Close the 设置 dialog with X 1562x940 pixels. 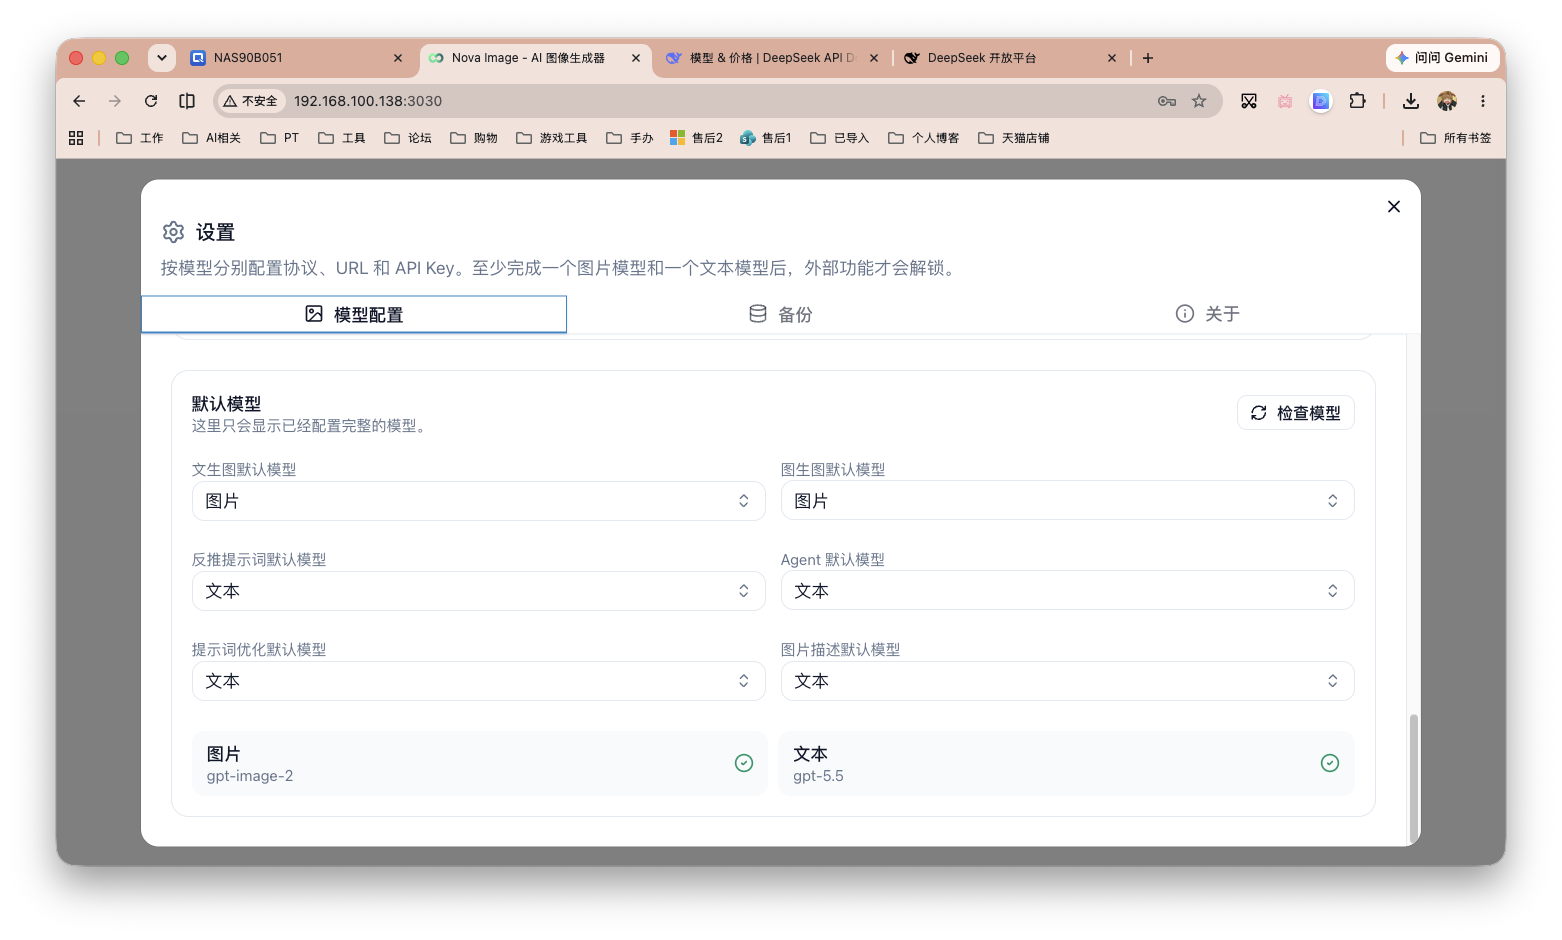pos(1394,206)
